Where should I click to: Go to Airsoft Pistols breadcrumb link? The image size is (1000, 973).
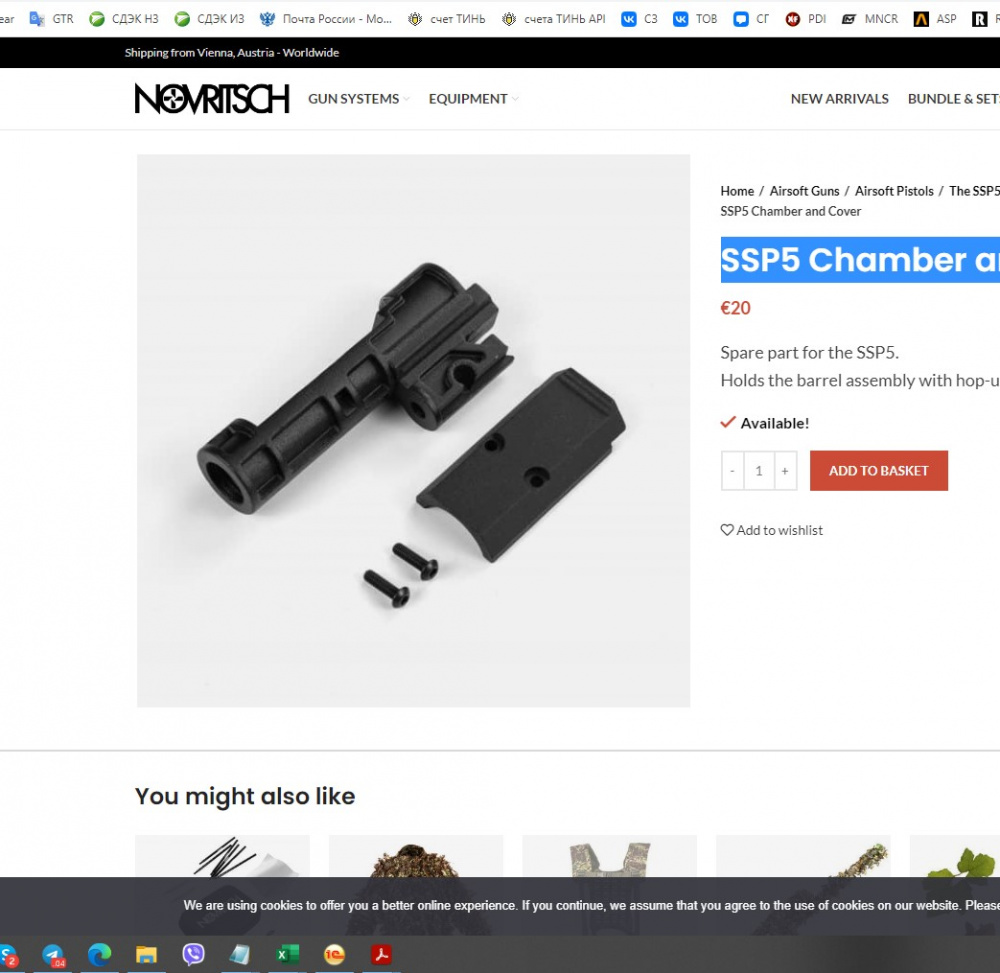[893, 191]
